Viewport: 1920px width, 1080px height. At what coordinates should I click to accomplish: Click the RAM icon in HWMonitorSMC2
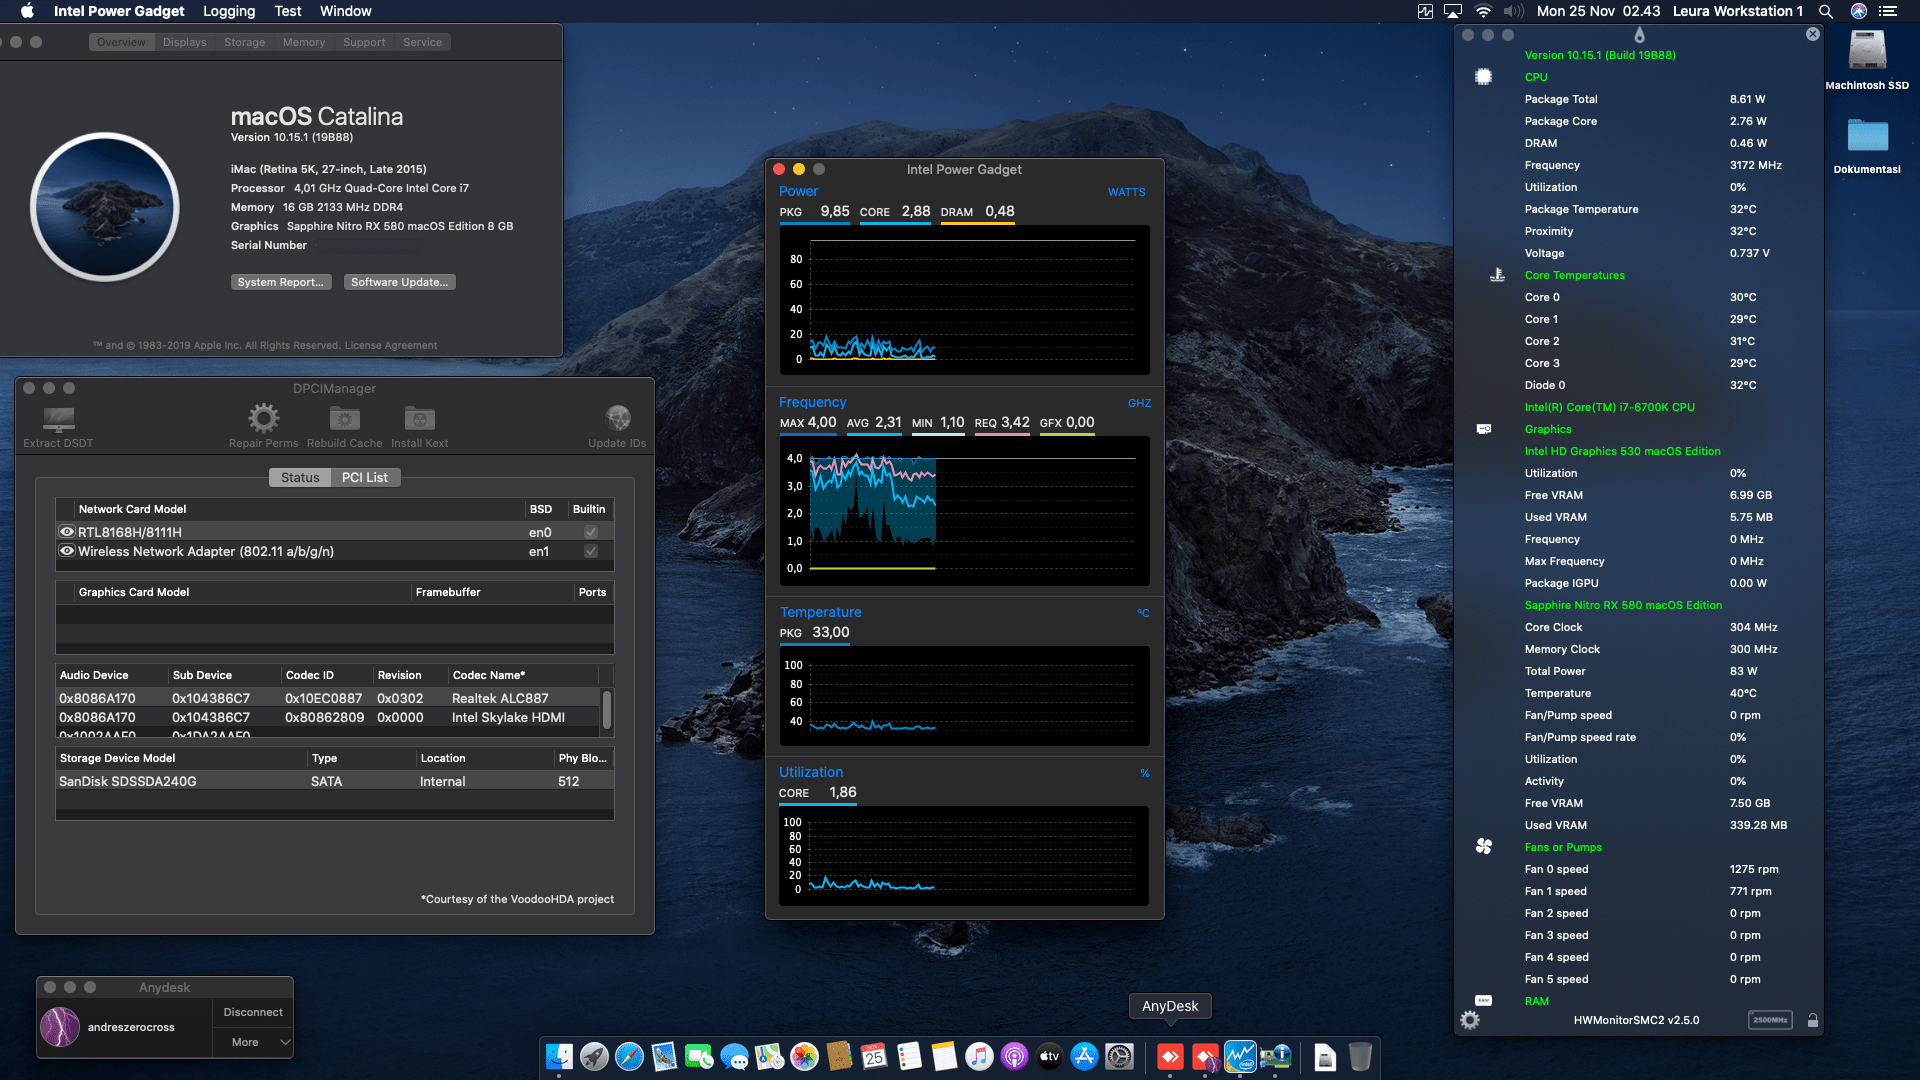click(1484, 1000)
